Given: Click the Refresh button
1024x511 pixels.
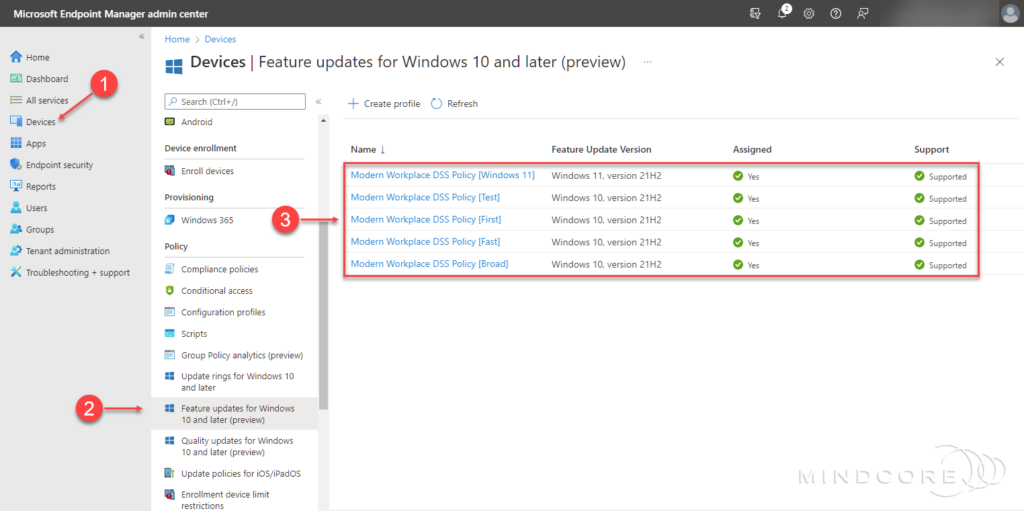Looking at the screenshot, I should tap(455, 103).
